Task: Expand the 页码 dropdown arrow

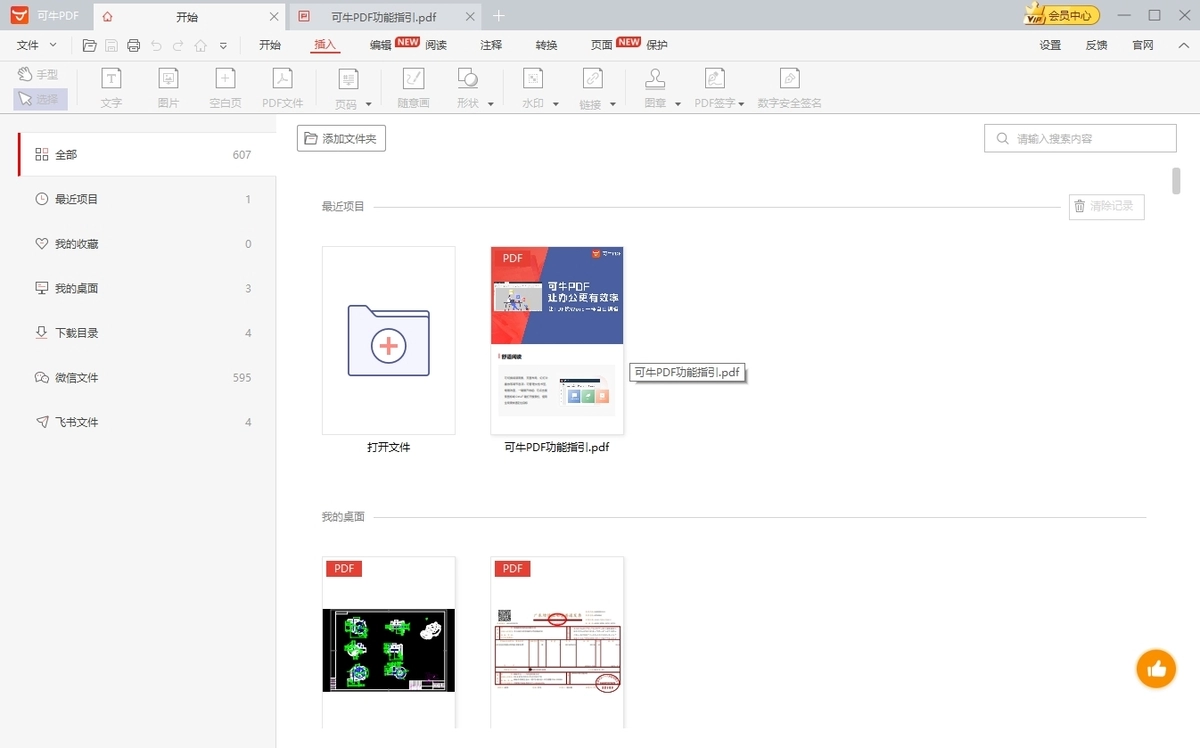Action: (x=369, y=104)
